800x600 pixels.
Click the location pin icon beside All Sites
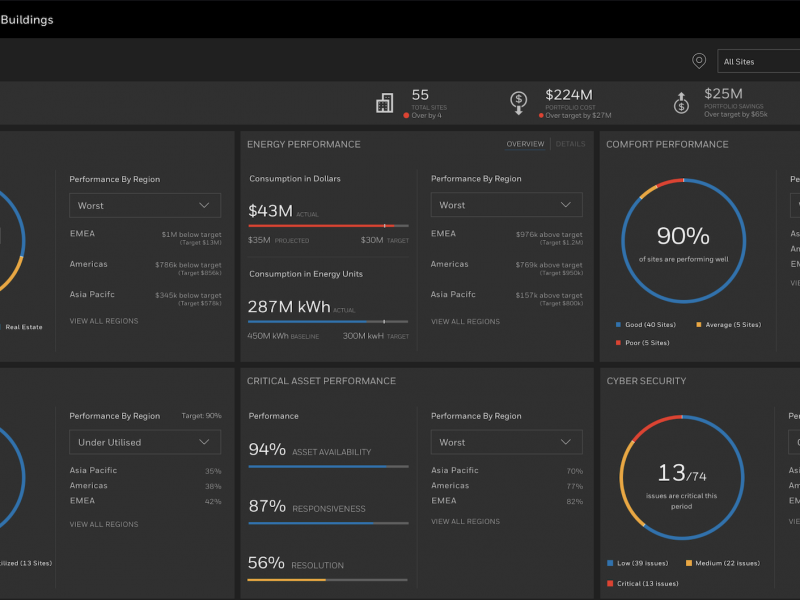[x=698, y=61]
